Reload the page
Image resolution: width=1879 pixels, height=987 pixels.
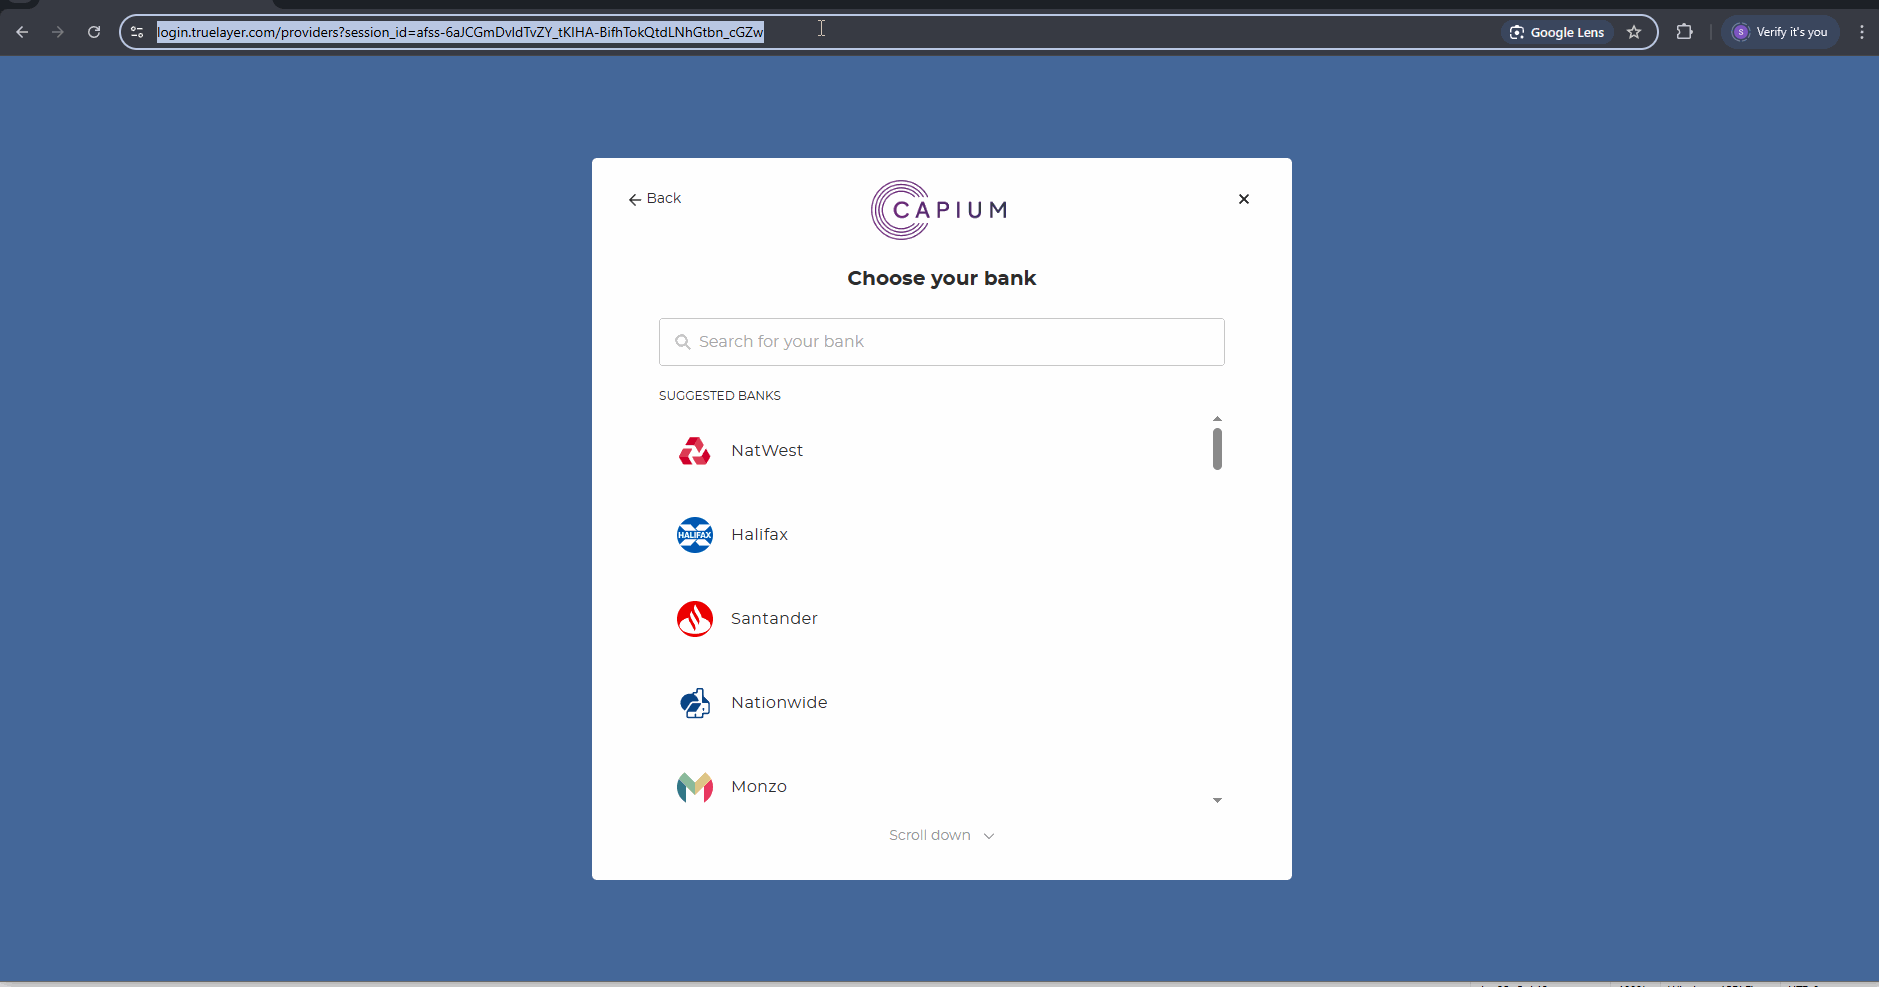pyautogui.click(x=94, y=32)
